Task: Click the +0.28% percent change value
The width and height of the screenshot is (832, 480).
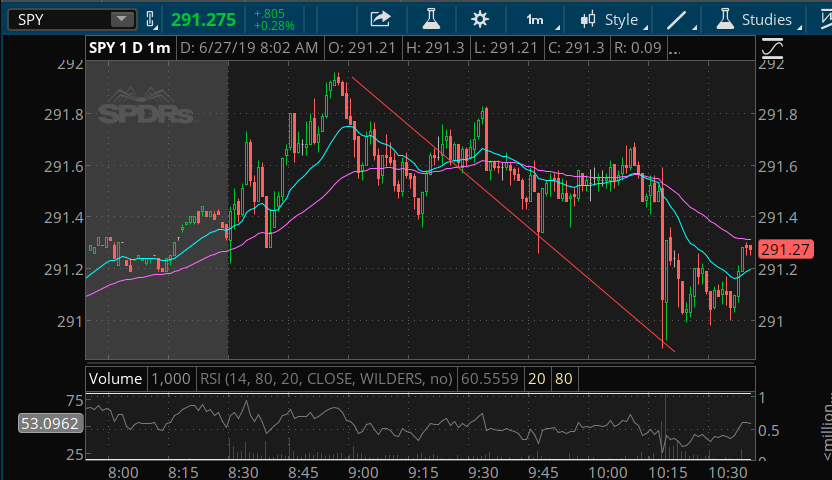Action: click(274, 25)
